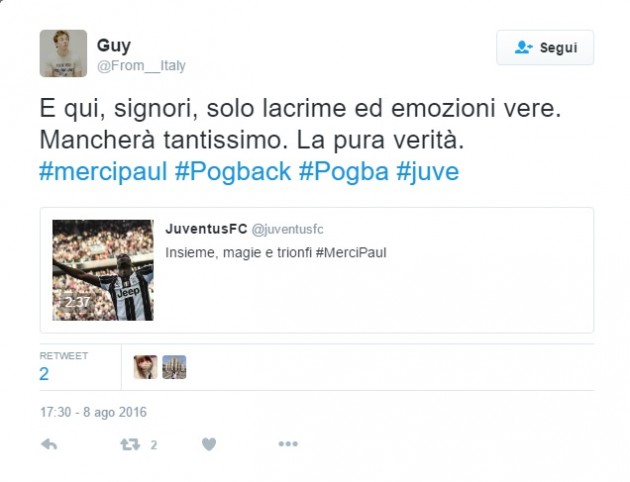Screen dimensions: 630x482
Task: Open hashtag #Pogback
Action: point(233,172)
